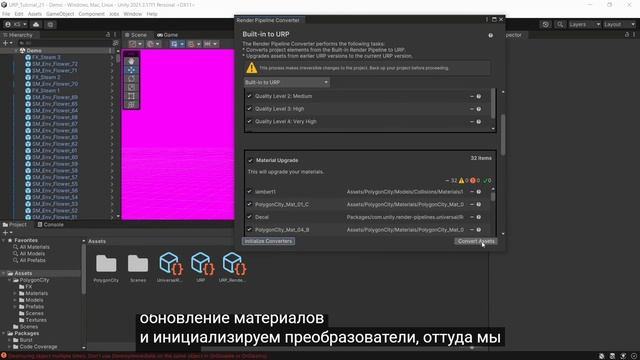This screenshot has height=360, width=640.
Task: Select the Rect tool in Scene overlay
Action: (x=131, y=96)
